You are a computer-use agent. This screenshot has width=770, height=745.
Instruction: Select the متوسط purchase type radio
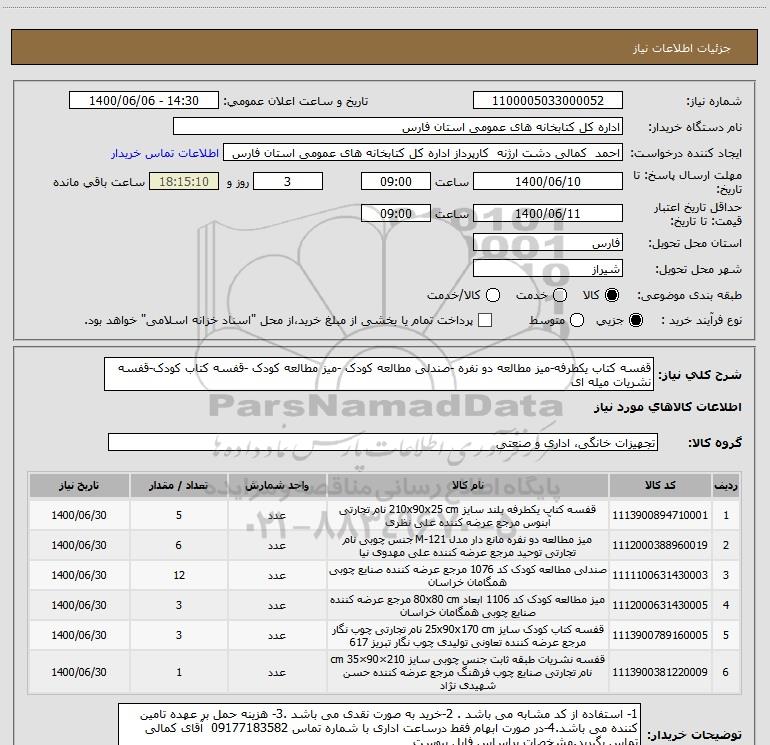(x=577, y=320)
